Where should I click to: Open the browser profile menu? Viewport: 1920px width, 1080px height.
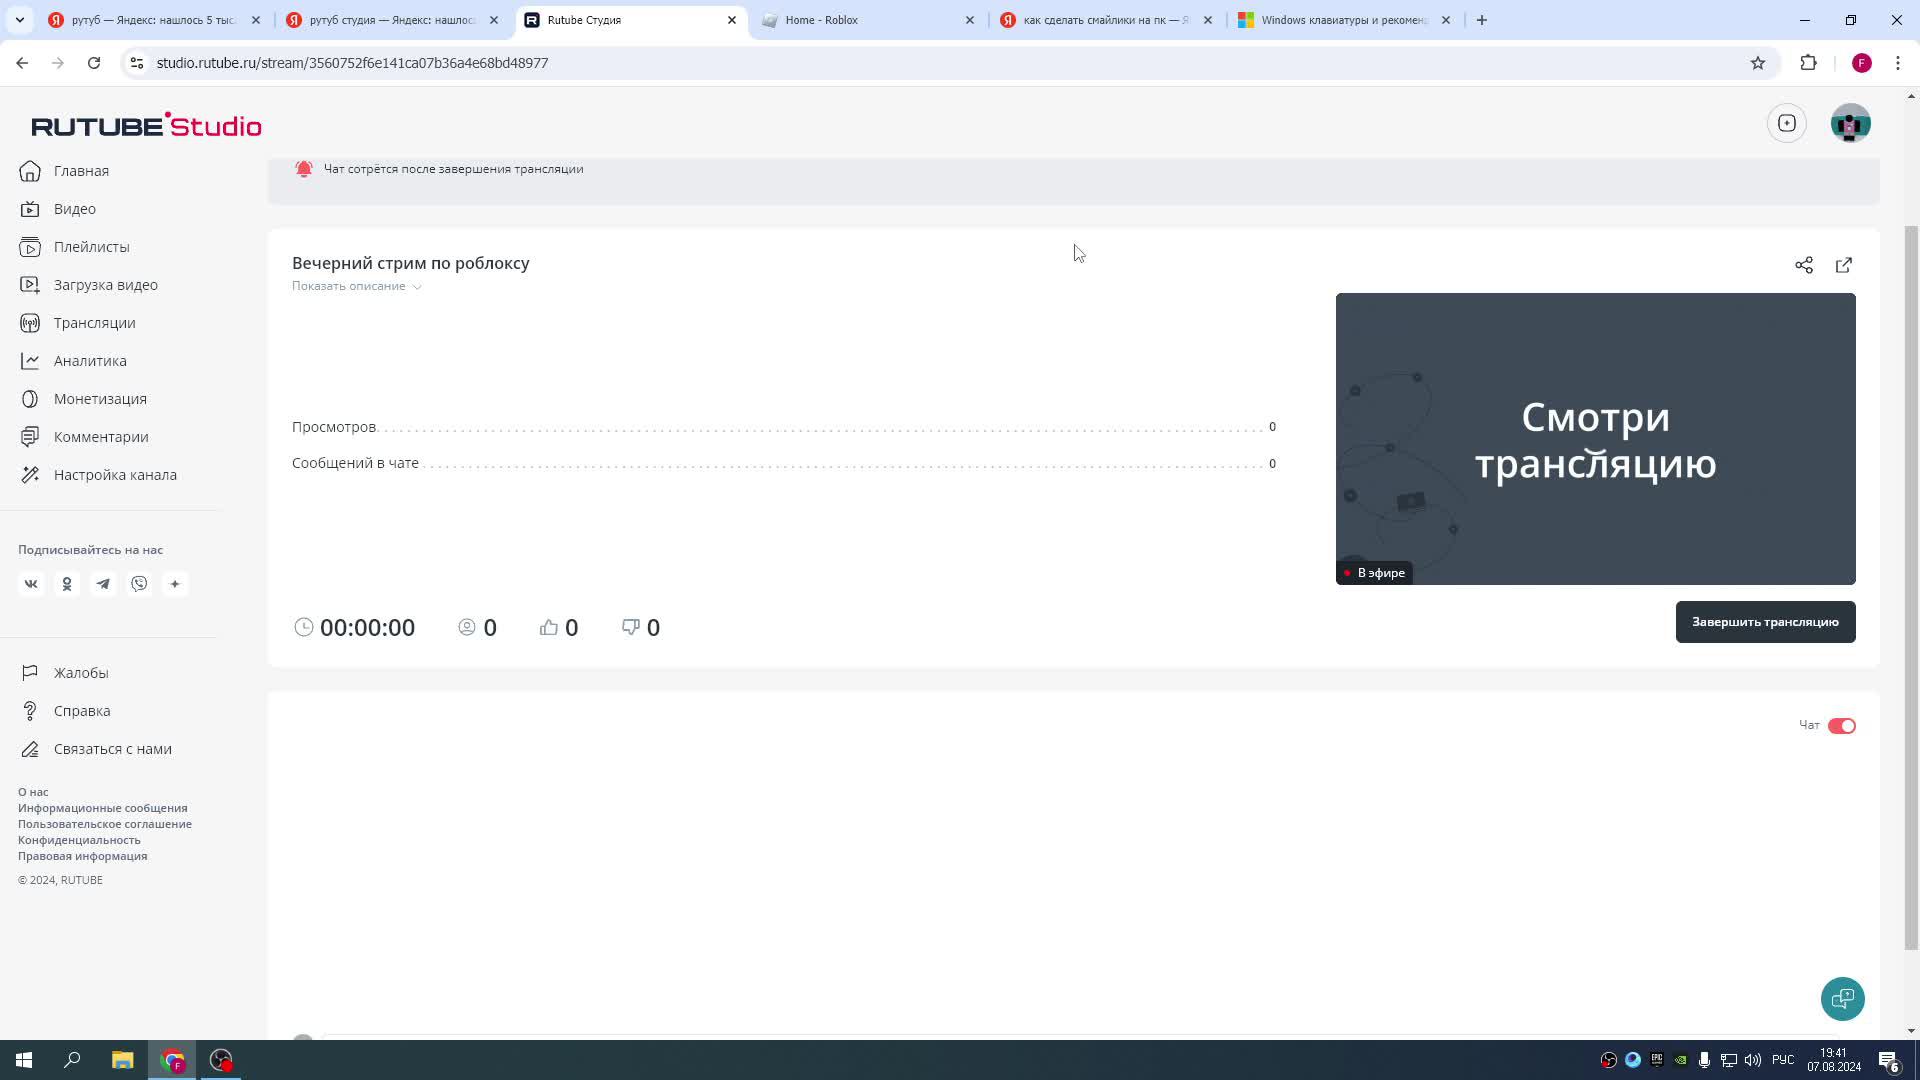(x=1861, y=62)
